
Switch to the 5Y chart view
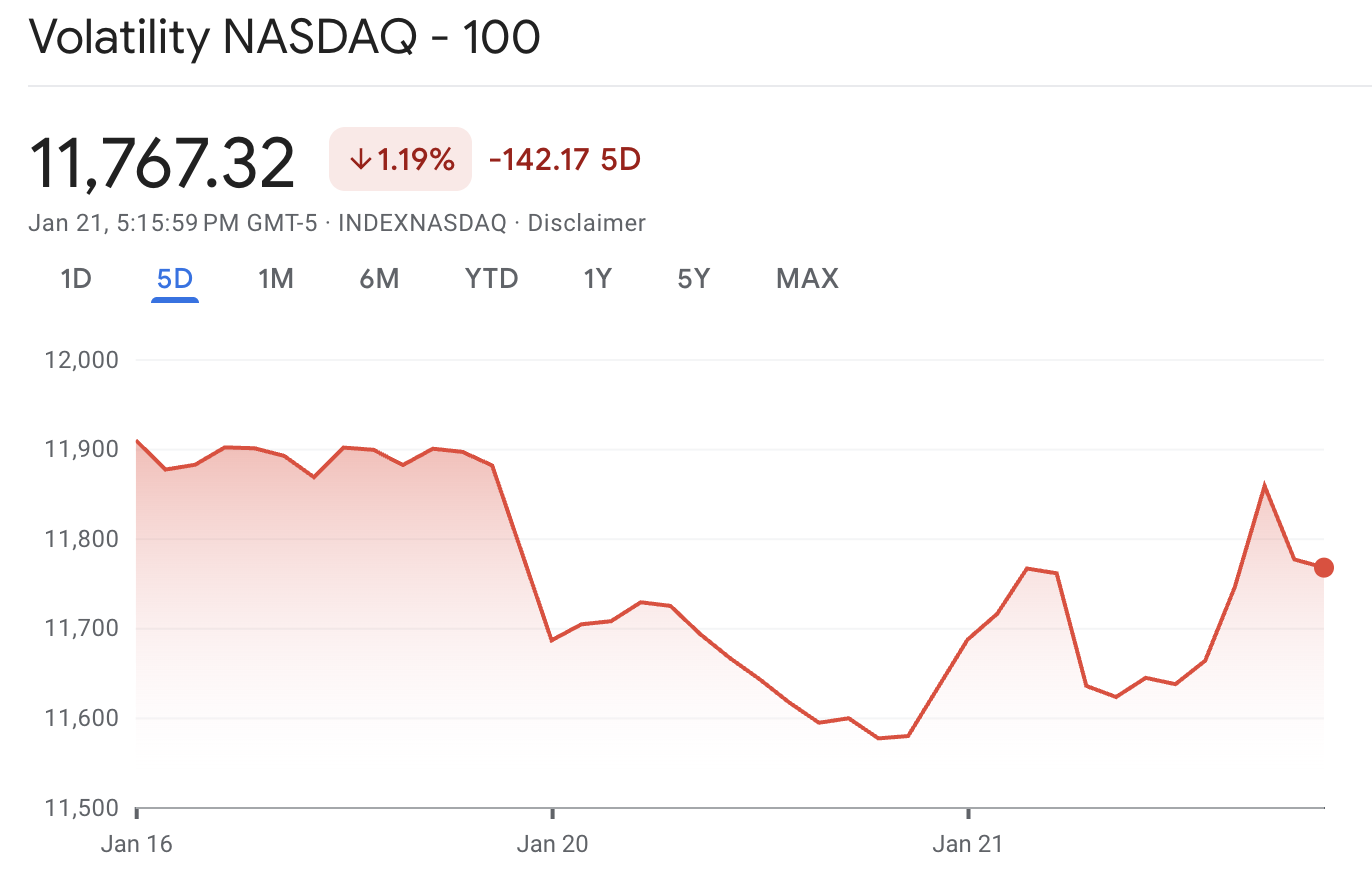693,279
